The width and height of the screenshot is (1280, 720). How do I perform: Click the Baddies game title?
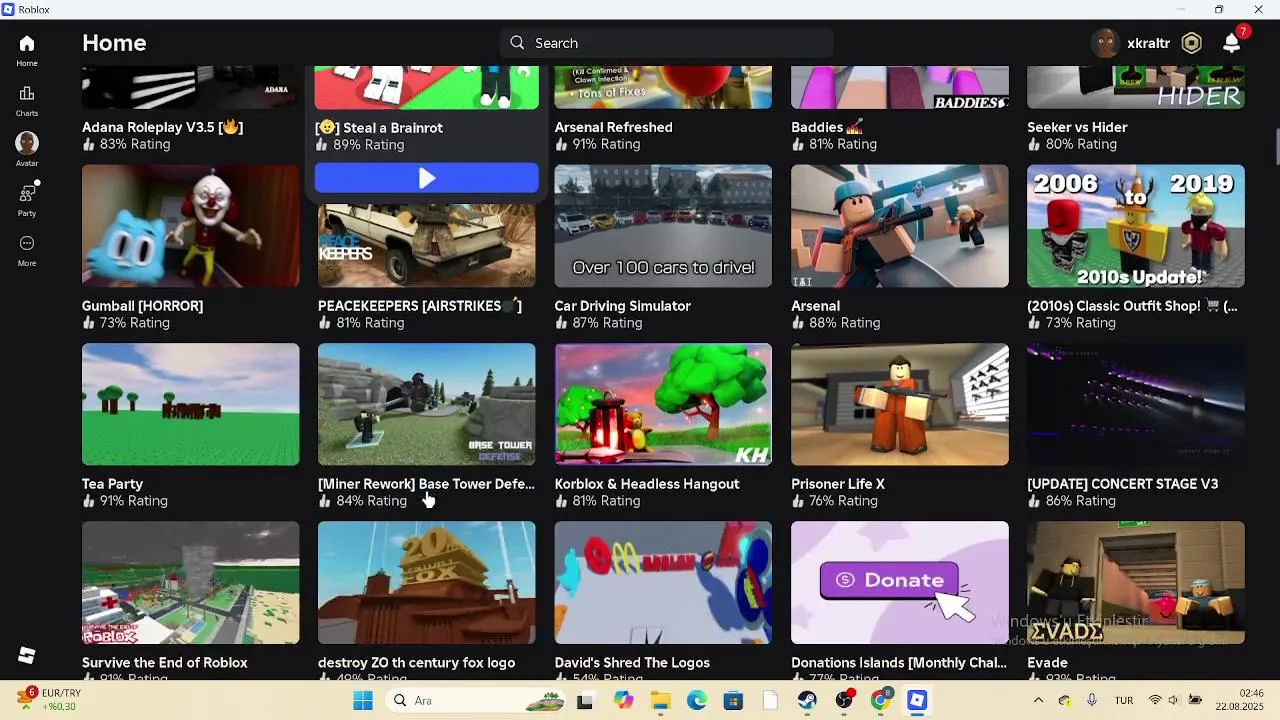[827, 127]
